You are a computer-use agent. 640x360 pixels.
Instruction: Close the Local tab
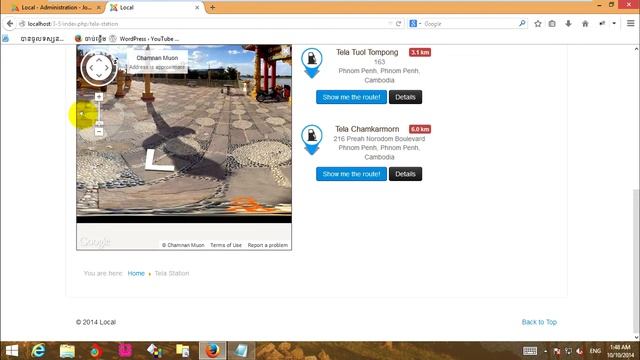197,7
